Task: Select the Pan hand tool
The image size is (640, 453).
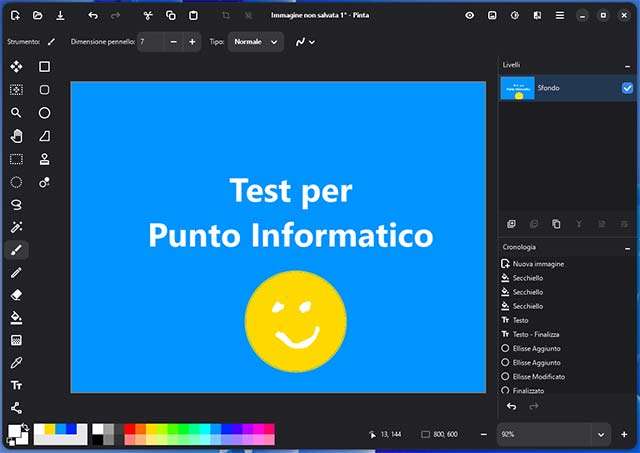Action: (x=16, y=136)
